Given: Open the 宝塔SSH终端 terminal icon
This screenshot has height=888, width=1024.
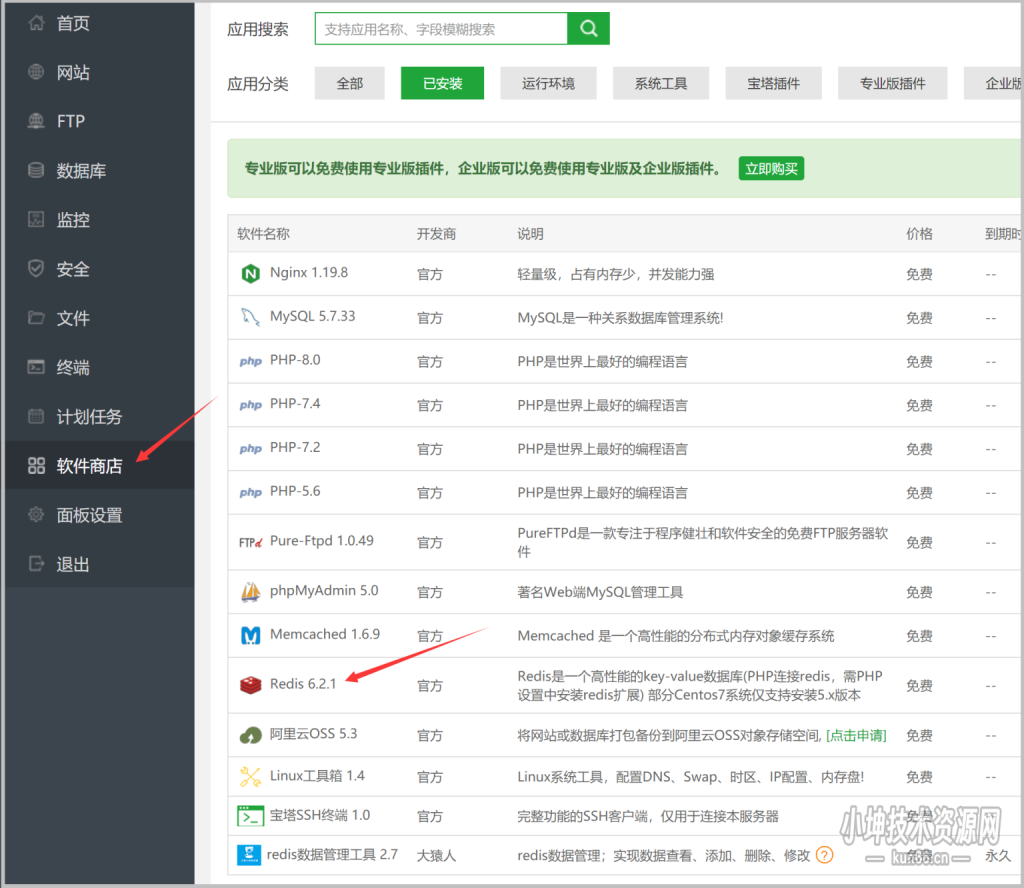Looking at the screenshot, I should tap(250, 817).
